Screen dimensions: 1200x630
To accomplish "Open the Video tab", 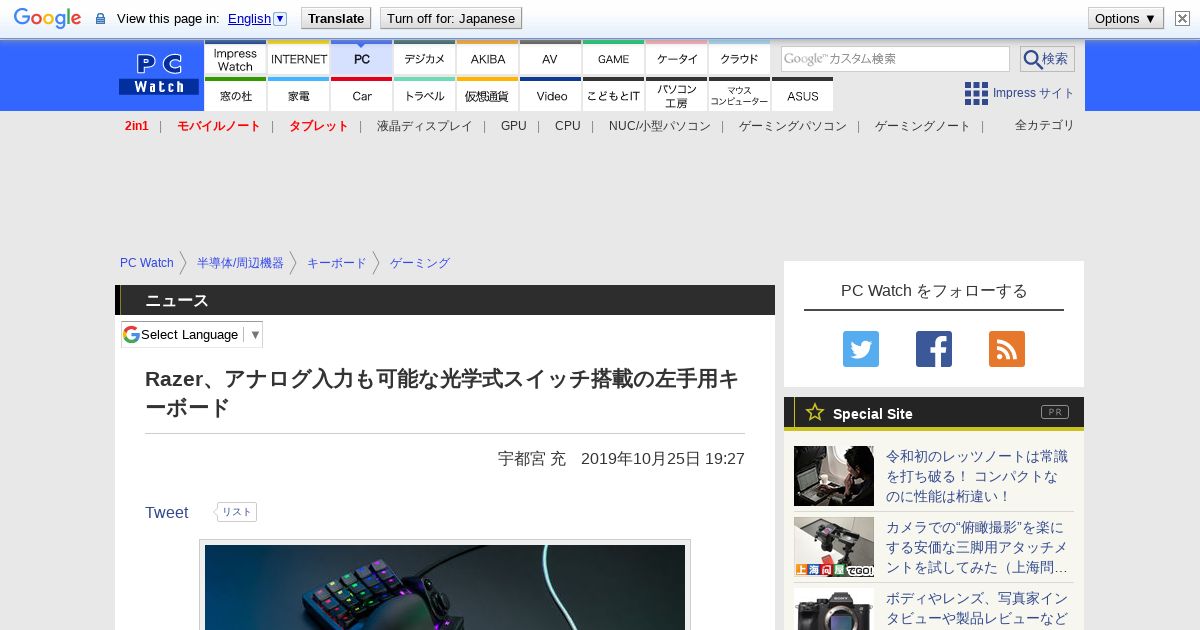I will pyautogui.click(x=551, y=95).
